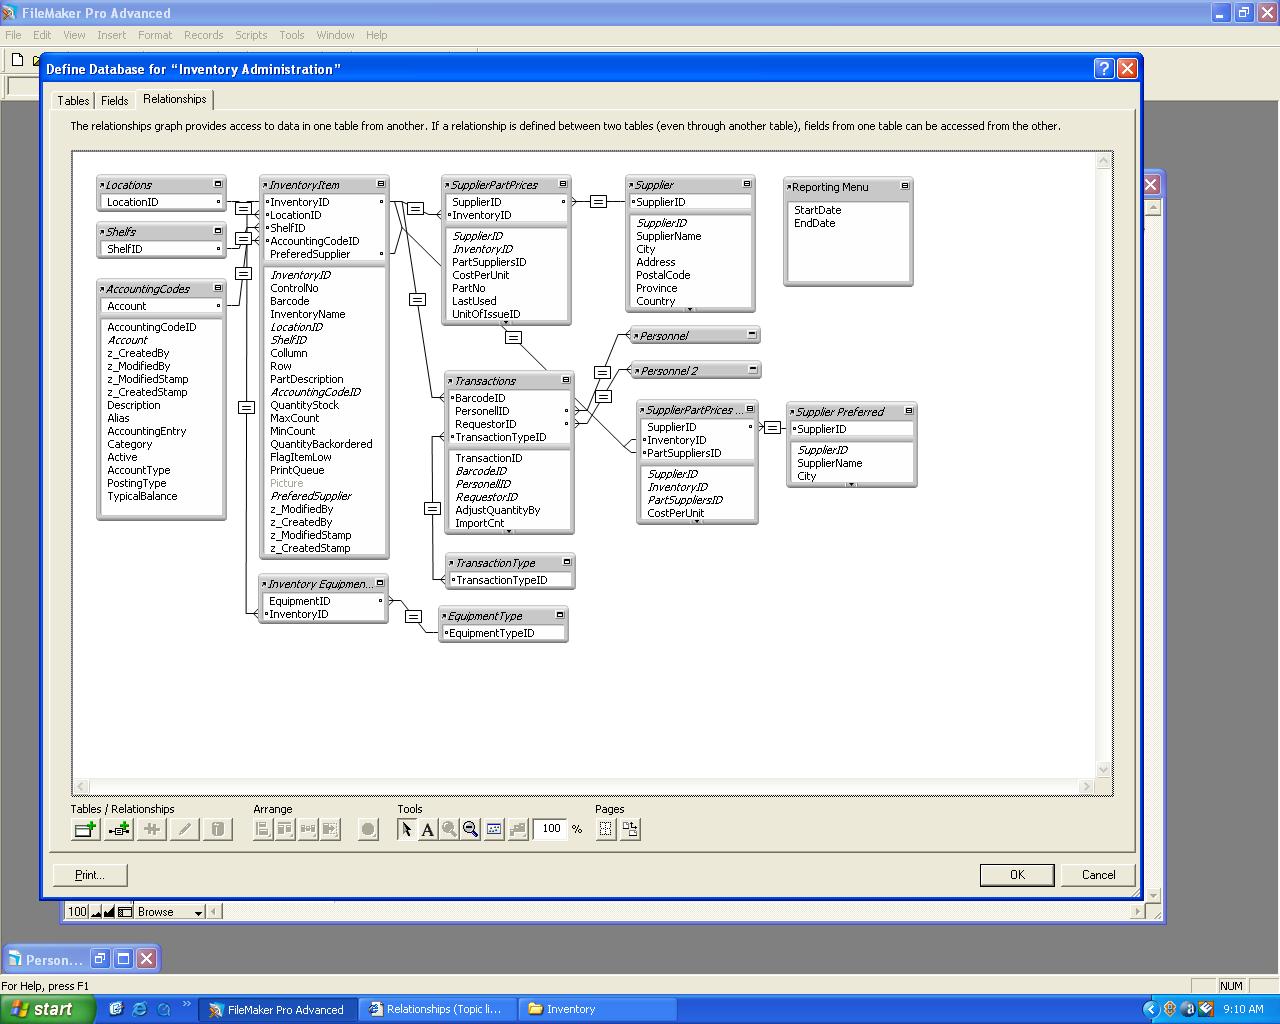
Task: Open the InventoryItem–SupplierPartPrices relationship equals box
Action: pyautogui.click(x=415, y=208)
